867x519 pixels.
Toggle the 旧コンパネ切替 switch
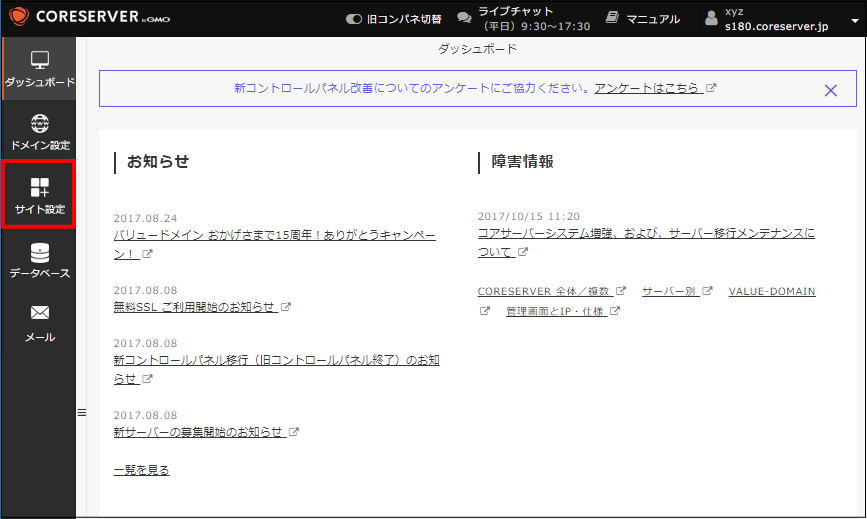353,19
